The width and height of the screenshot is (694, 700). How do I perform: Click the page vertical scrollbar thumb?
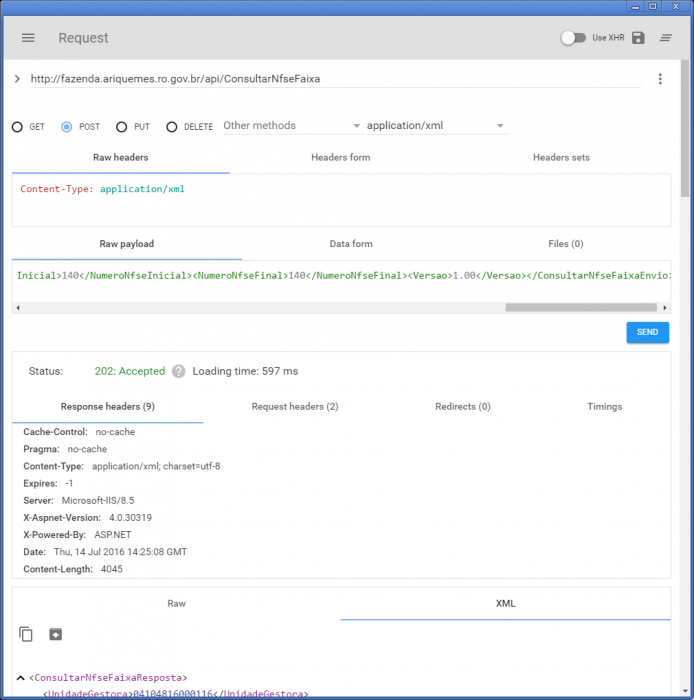click(685, 129)
